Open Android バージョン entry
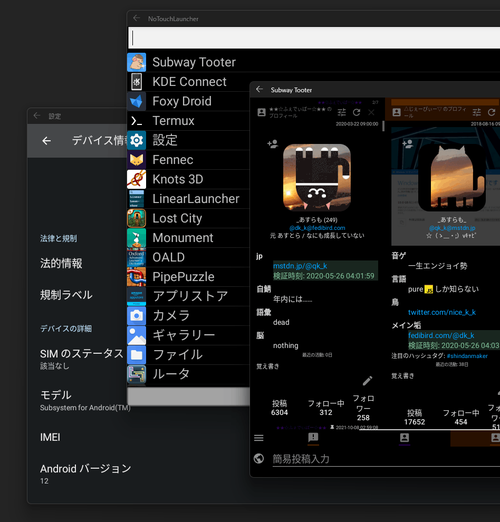Screen dimensions: 500x522 tap(85, 474)
